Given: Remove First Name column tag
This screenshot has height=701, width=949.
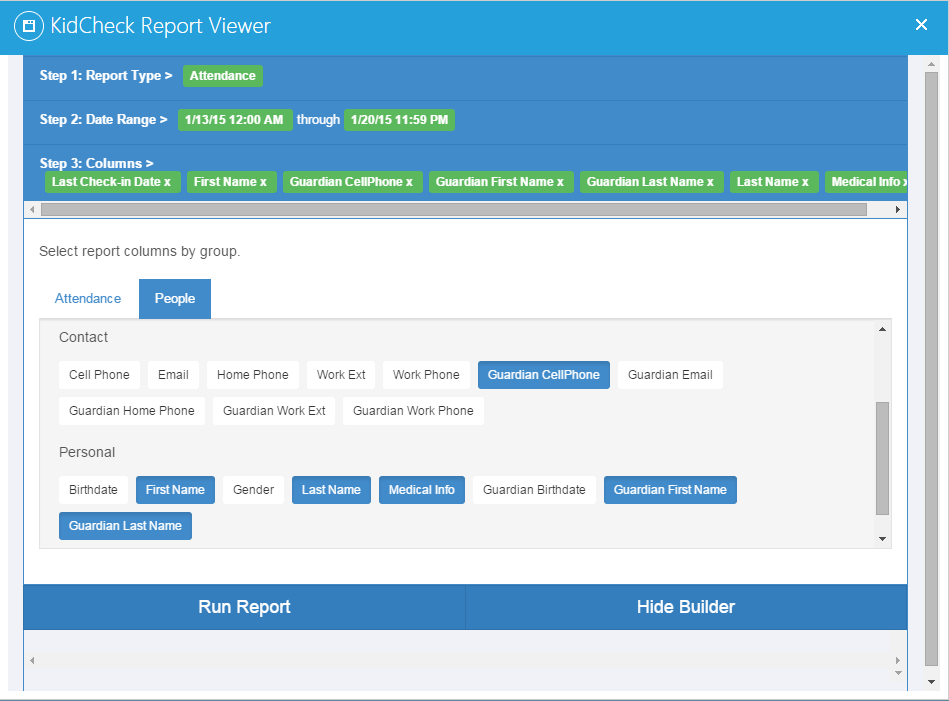Looking at the screenshot, I should pos(263,182).
